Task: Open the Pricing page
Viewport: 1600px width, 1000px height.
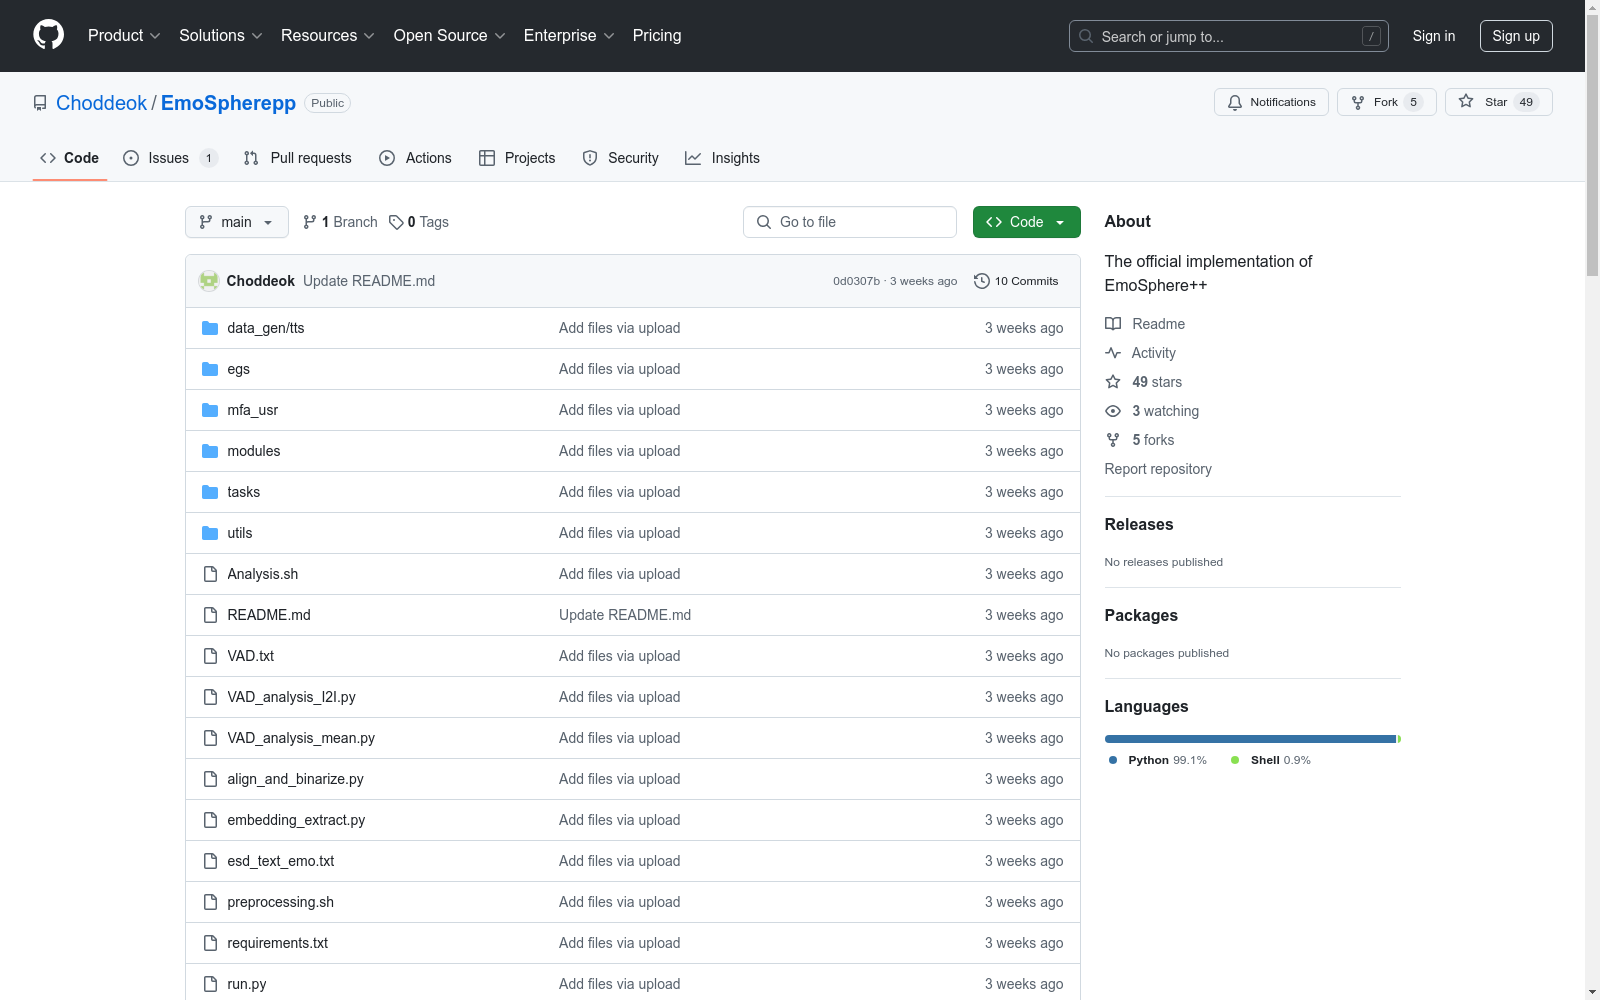Action: coord(657,35)
